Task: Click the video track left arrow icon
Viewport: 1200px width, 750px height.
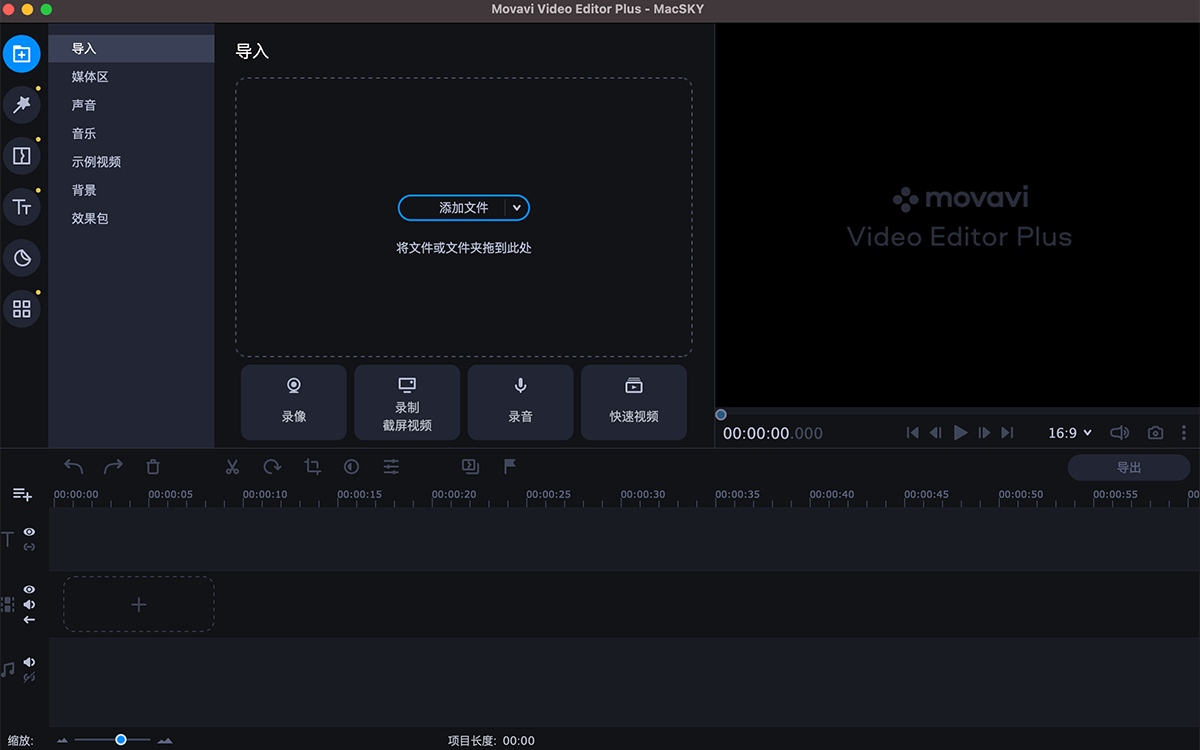Action: point(29,620)
